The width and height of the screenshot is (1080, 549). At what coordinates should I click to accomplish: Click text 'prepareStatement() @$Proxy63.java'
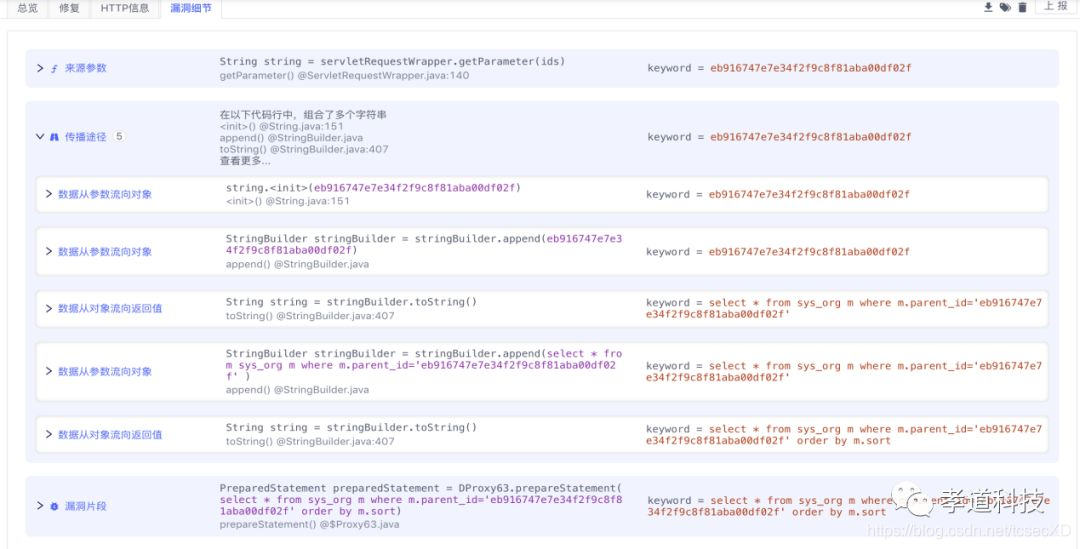click(x=309, y=524)
